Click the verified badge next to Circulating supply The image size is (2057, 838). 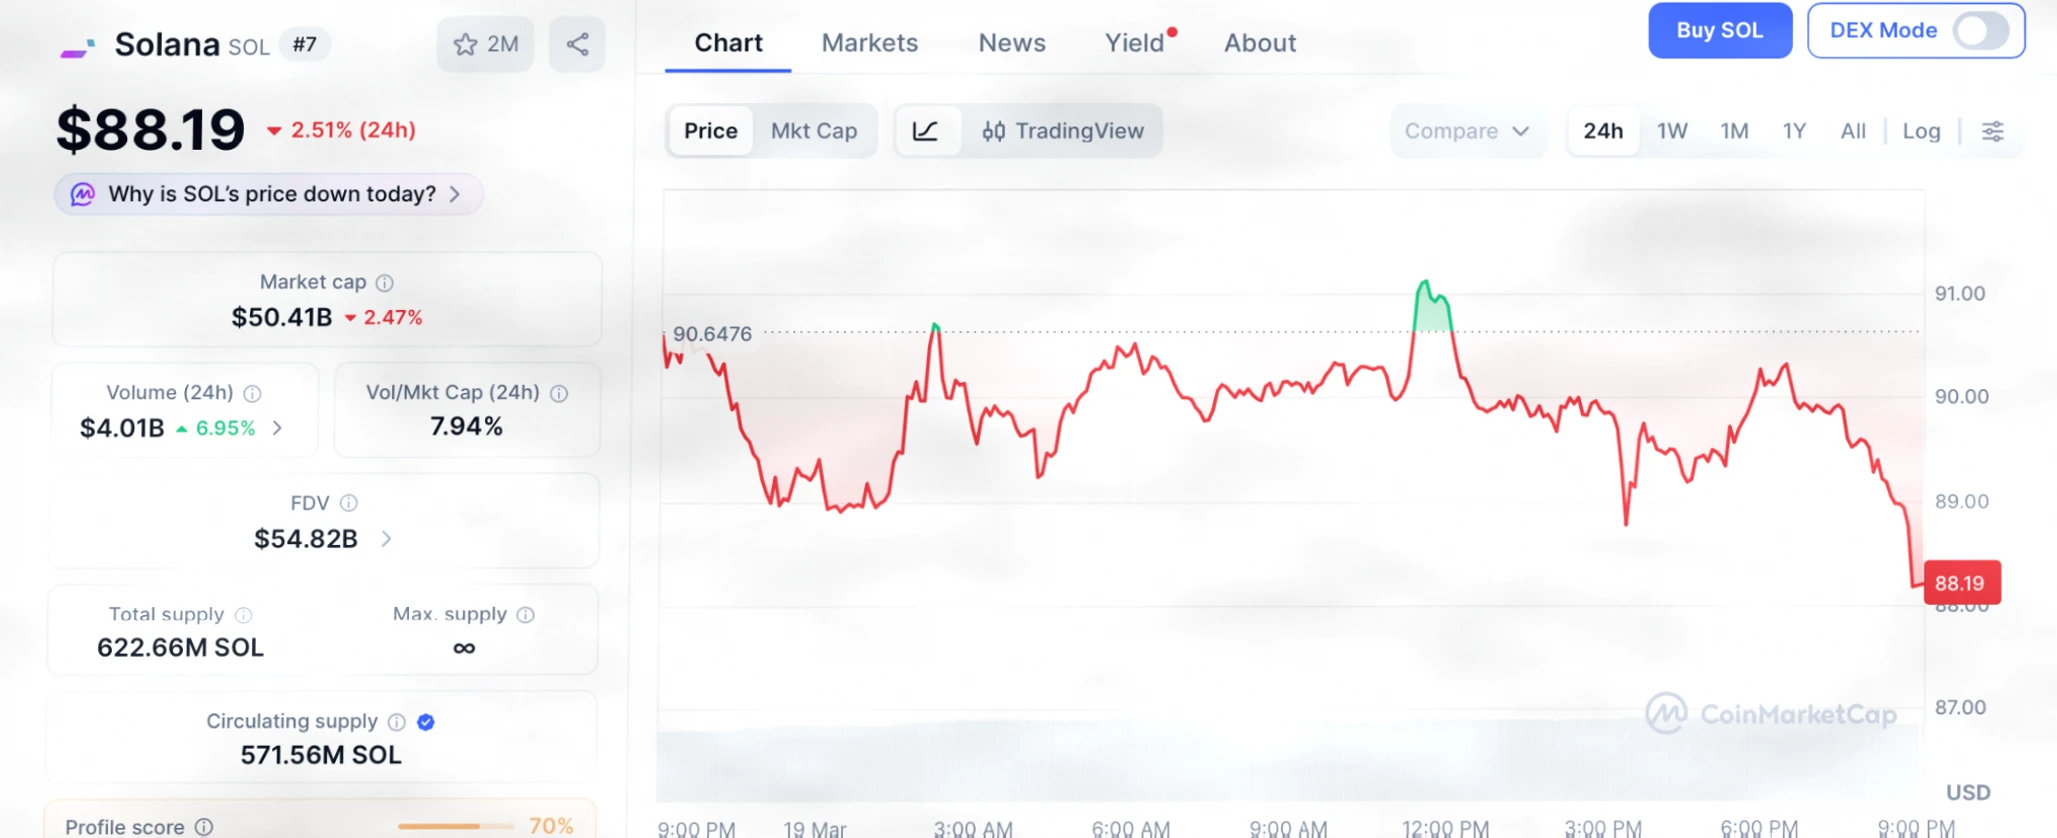(x=426, y=722)
